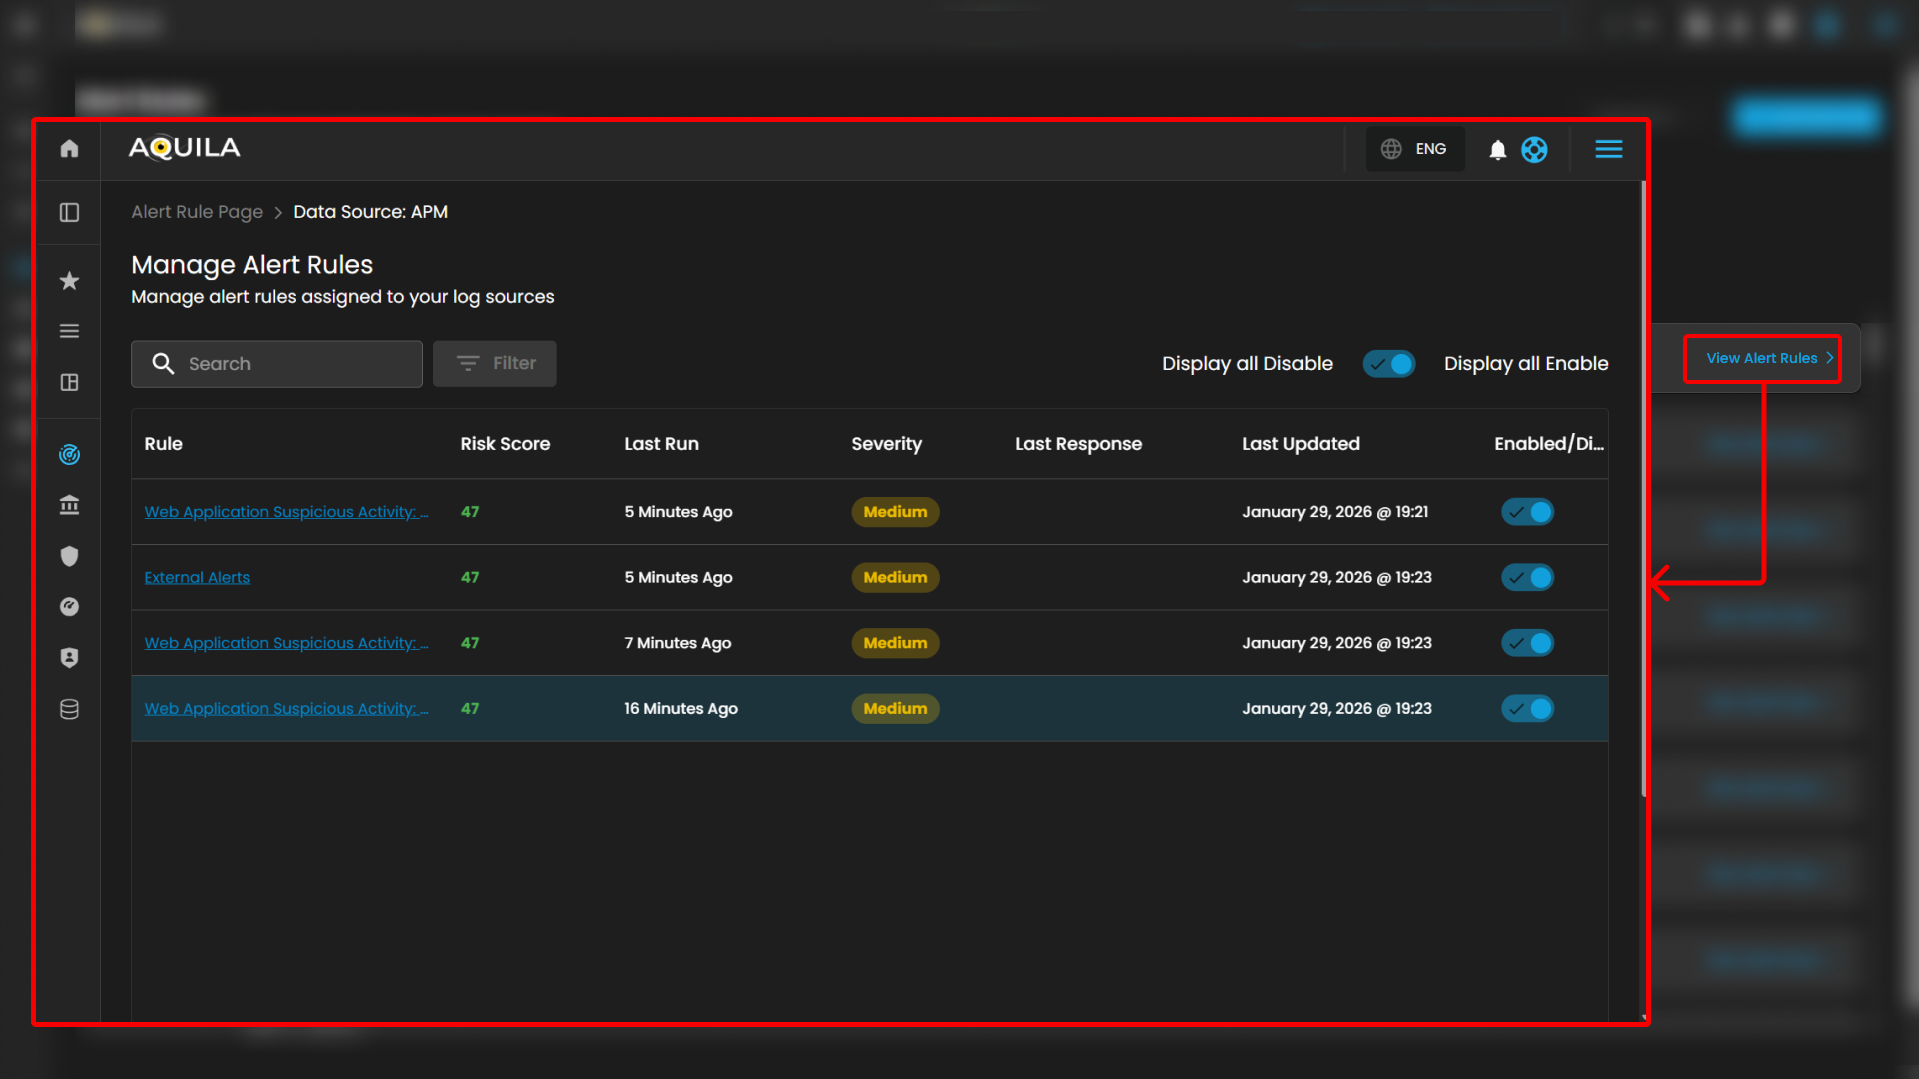Go to Alert Rule Page breadcrumb

tap(197, 212)
